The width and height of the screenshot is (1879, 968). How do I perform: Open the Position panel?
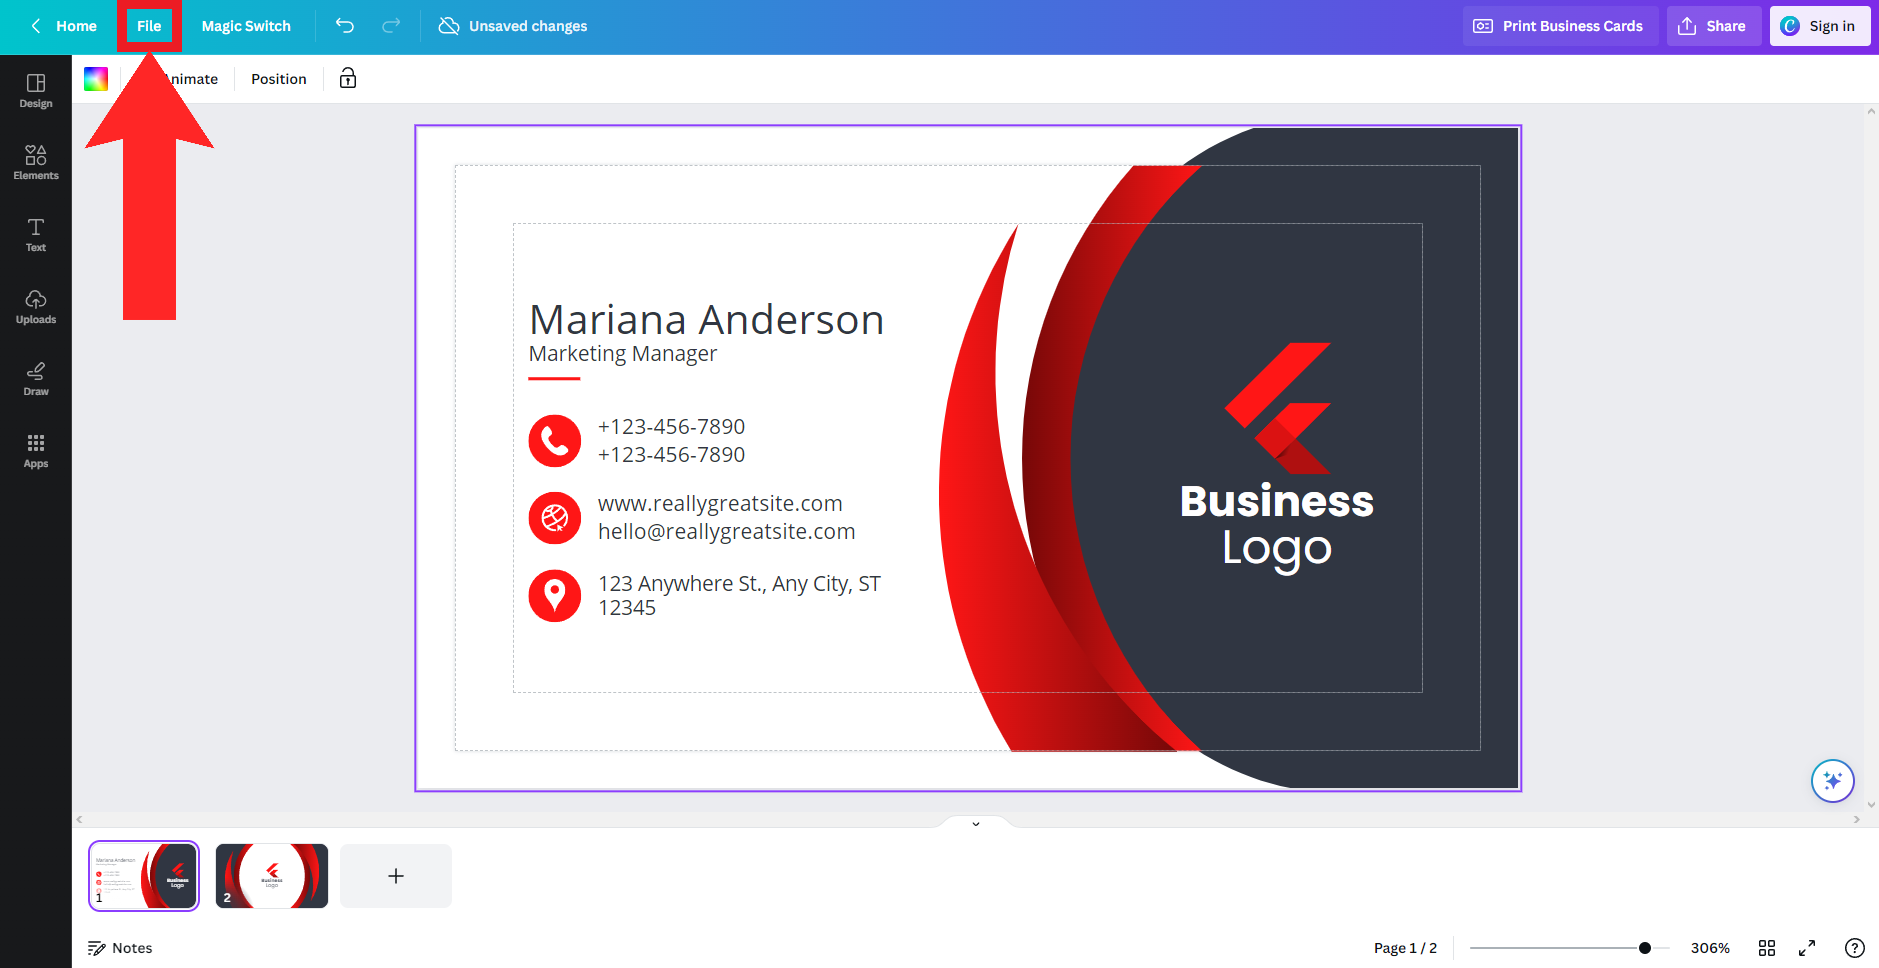click(279, 79)
